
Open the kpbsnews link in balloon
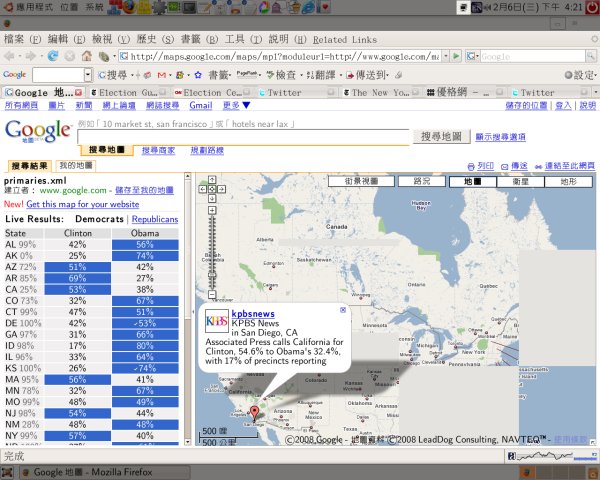point(253,314)
